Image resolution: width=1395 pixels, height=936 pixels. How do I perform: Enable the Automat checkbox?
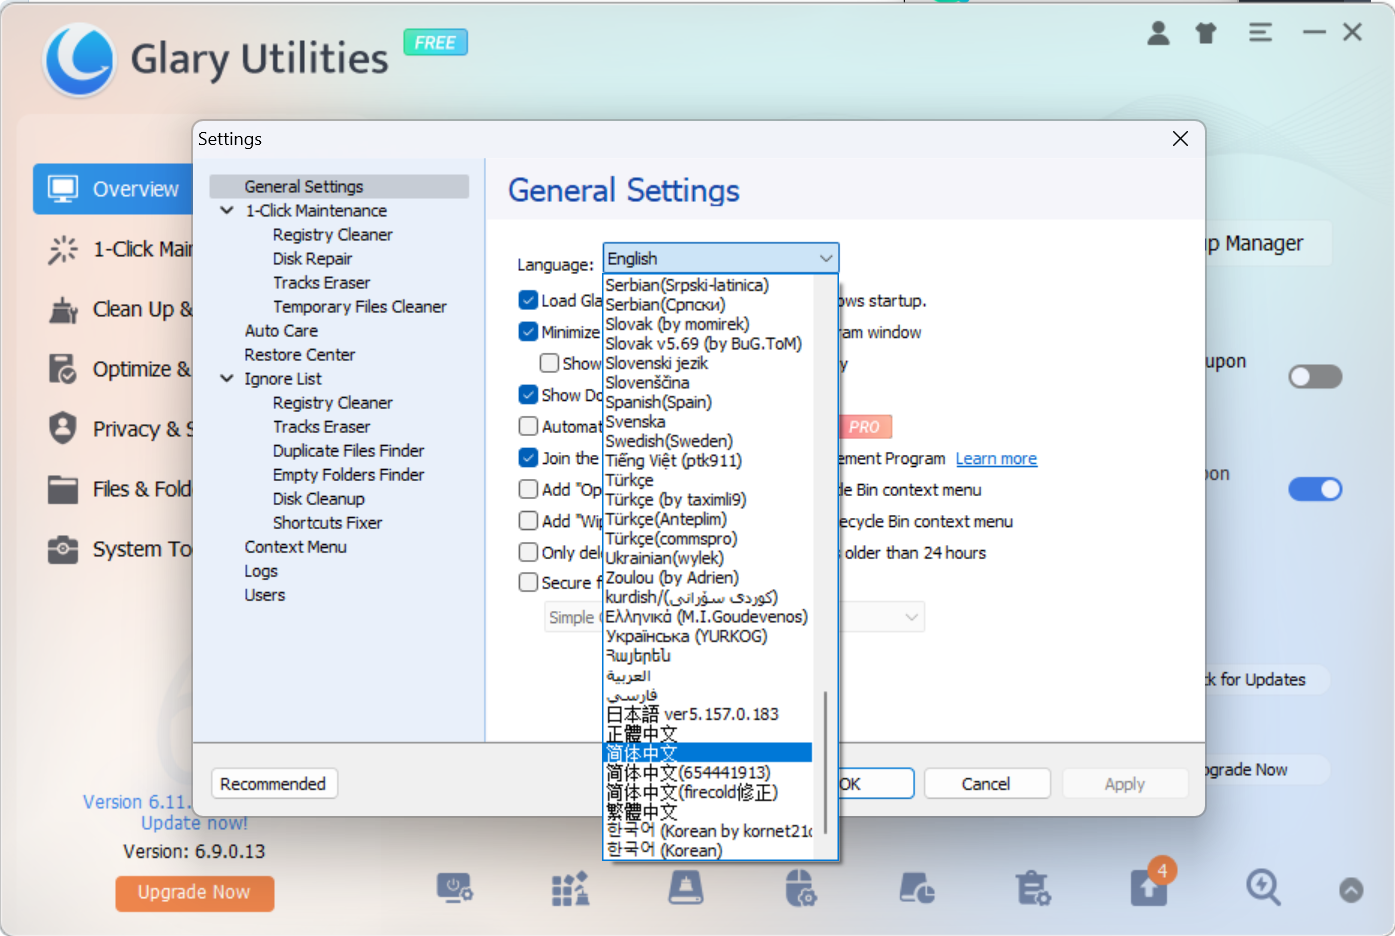coord(529,426)
